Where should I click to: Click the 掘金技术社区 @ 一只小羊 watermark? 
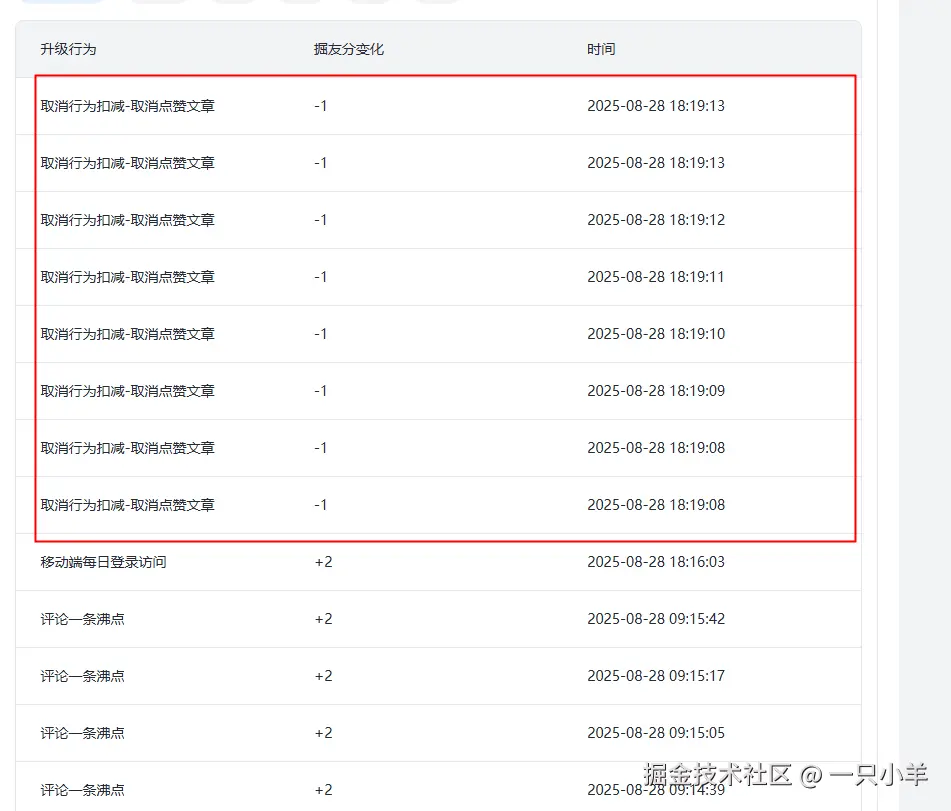click(x=785, y=775)
